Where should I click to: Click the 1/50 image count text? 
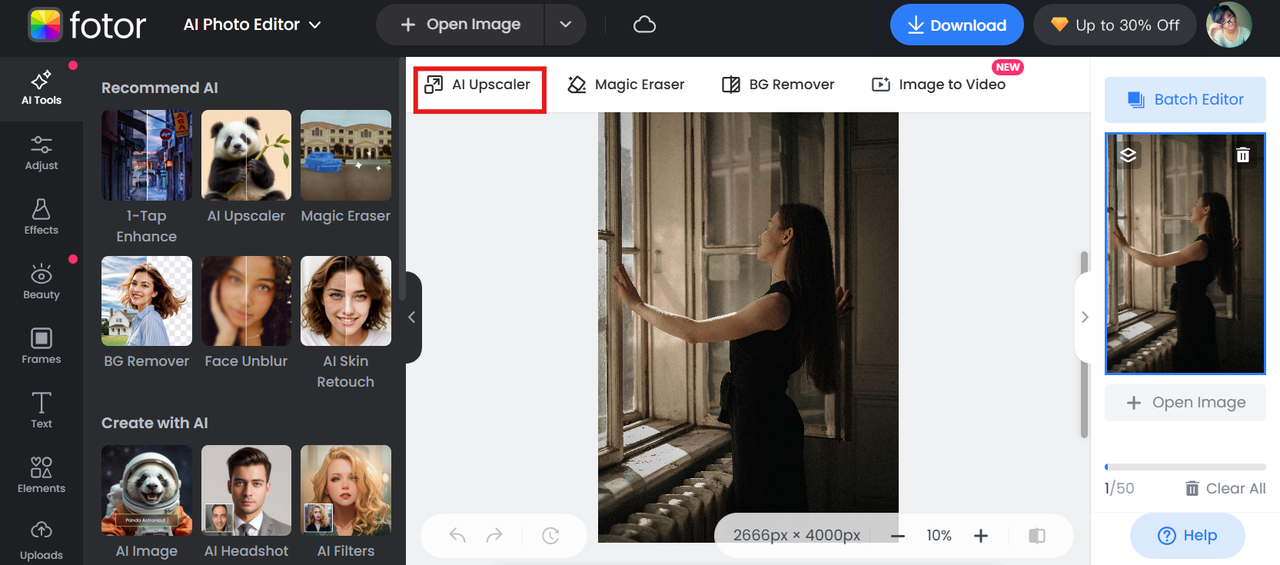coord(1119,488)
